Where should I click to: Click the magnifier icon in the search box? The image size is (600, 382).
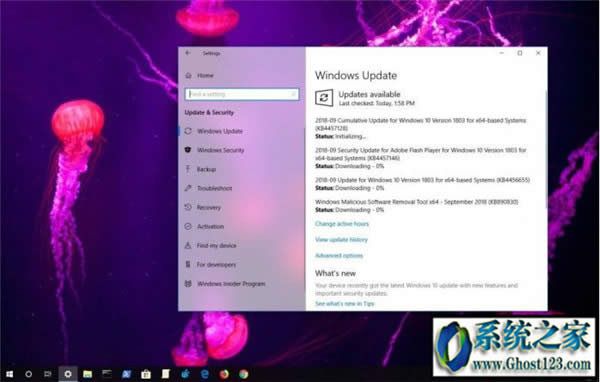293,94
